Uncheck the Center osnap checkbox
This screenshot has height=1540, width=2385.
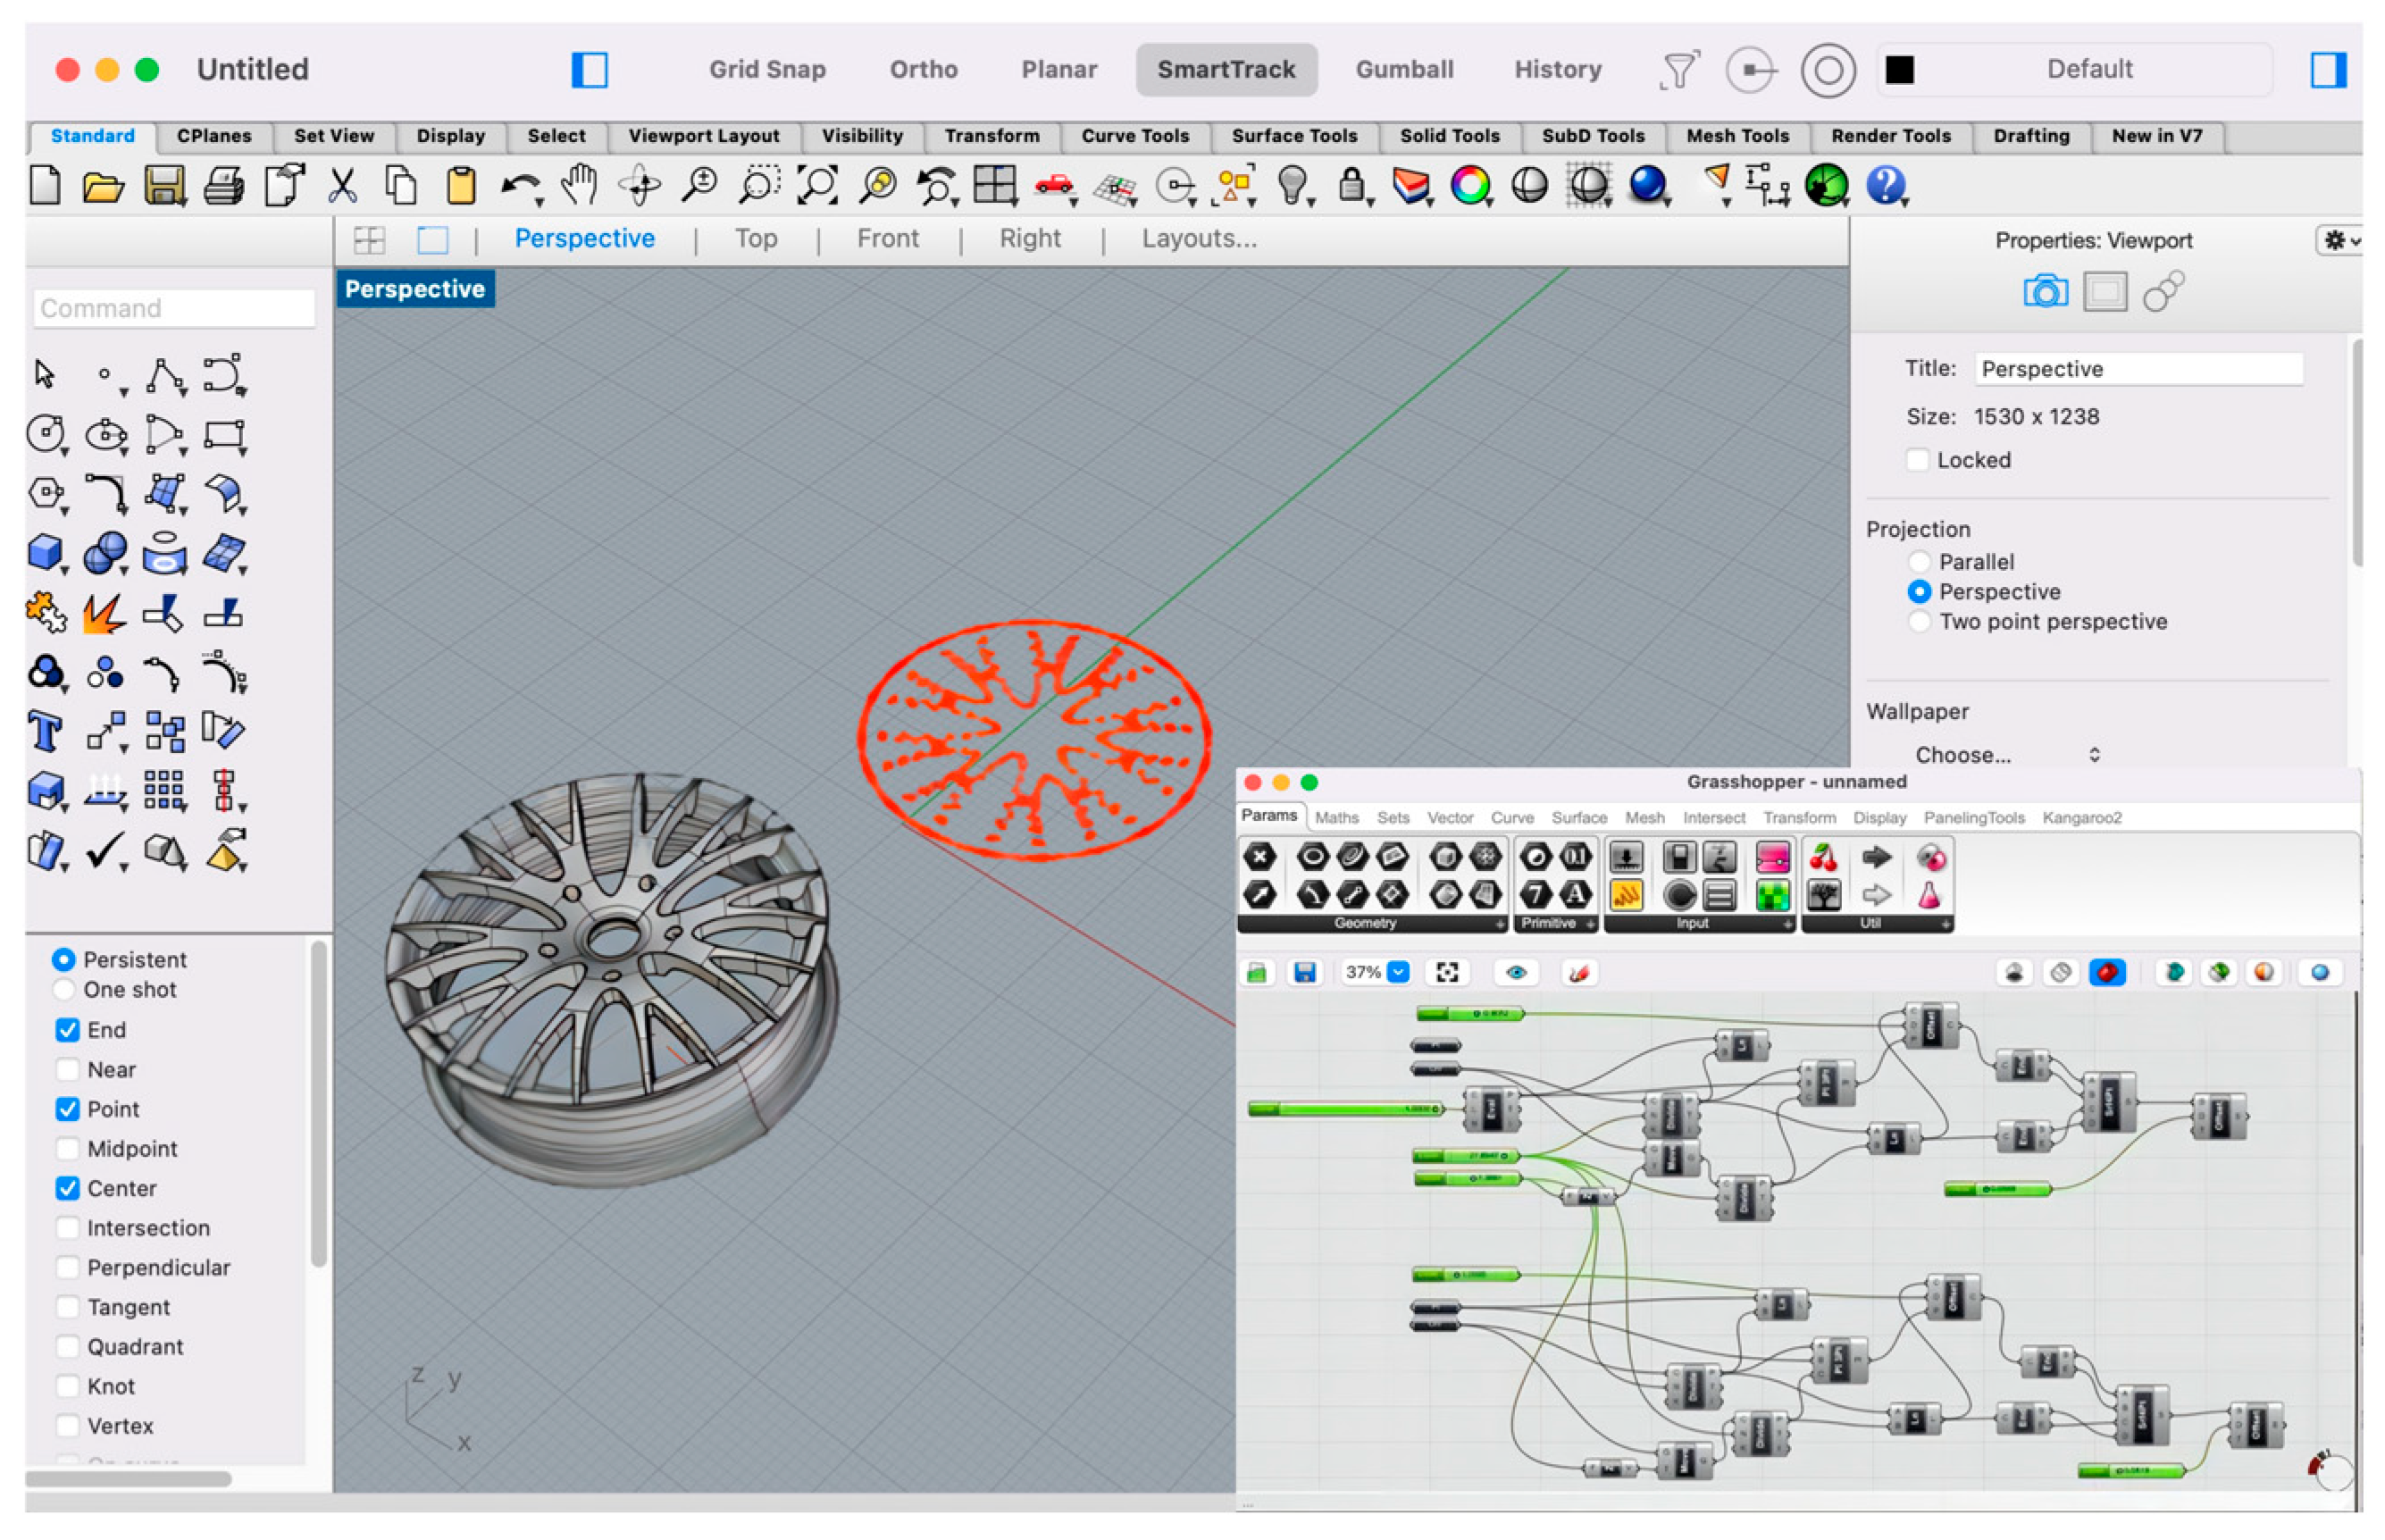click(67, 1188)
